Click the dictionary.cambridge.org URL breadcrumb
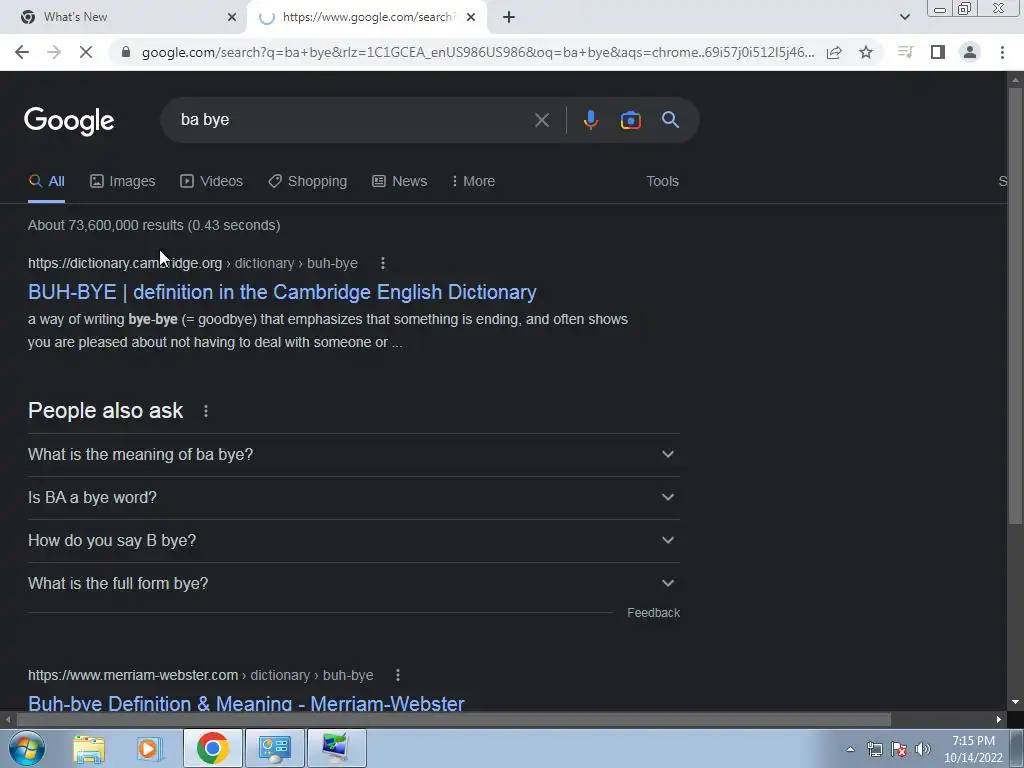This screenshot has height=768, width=1024. pos(193,263)
